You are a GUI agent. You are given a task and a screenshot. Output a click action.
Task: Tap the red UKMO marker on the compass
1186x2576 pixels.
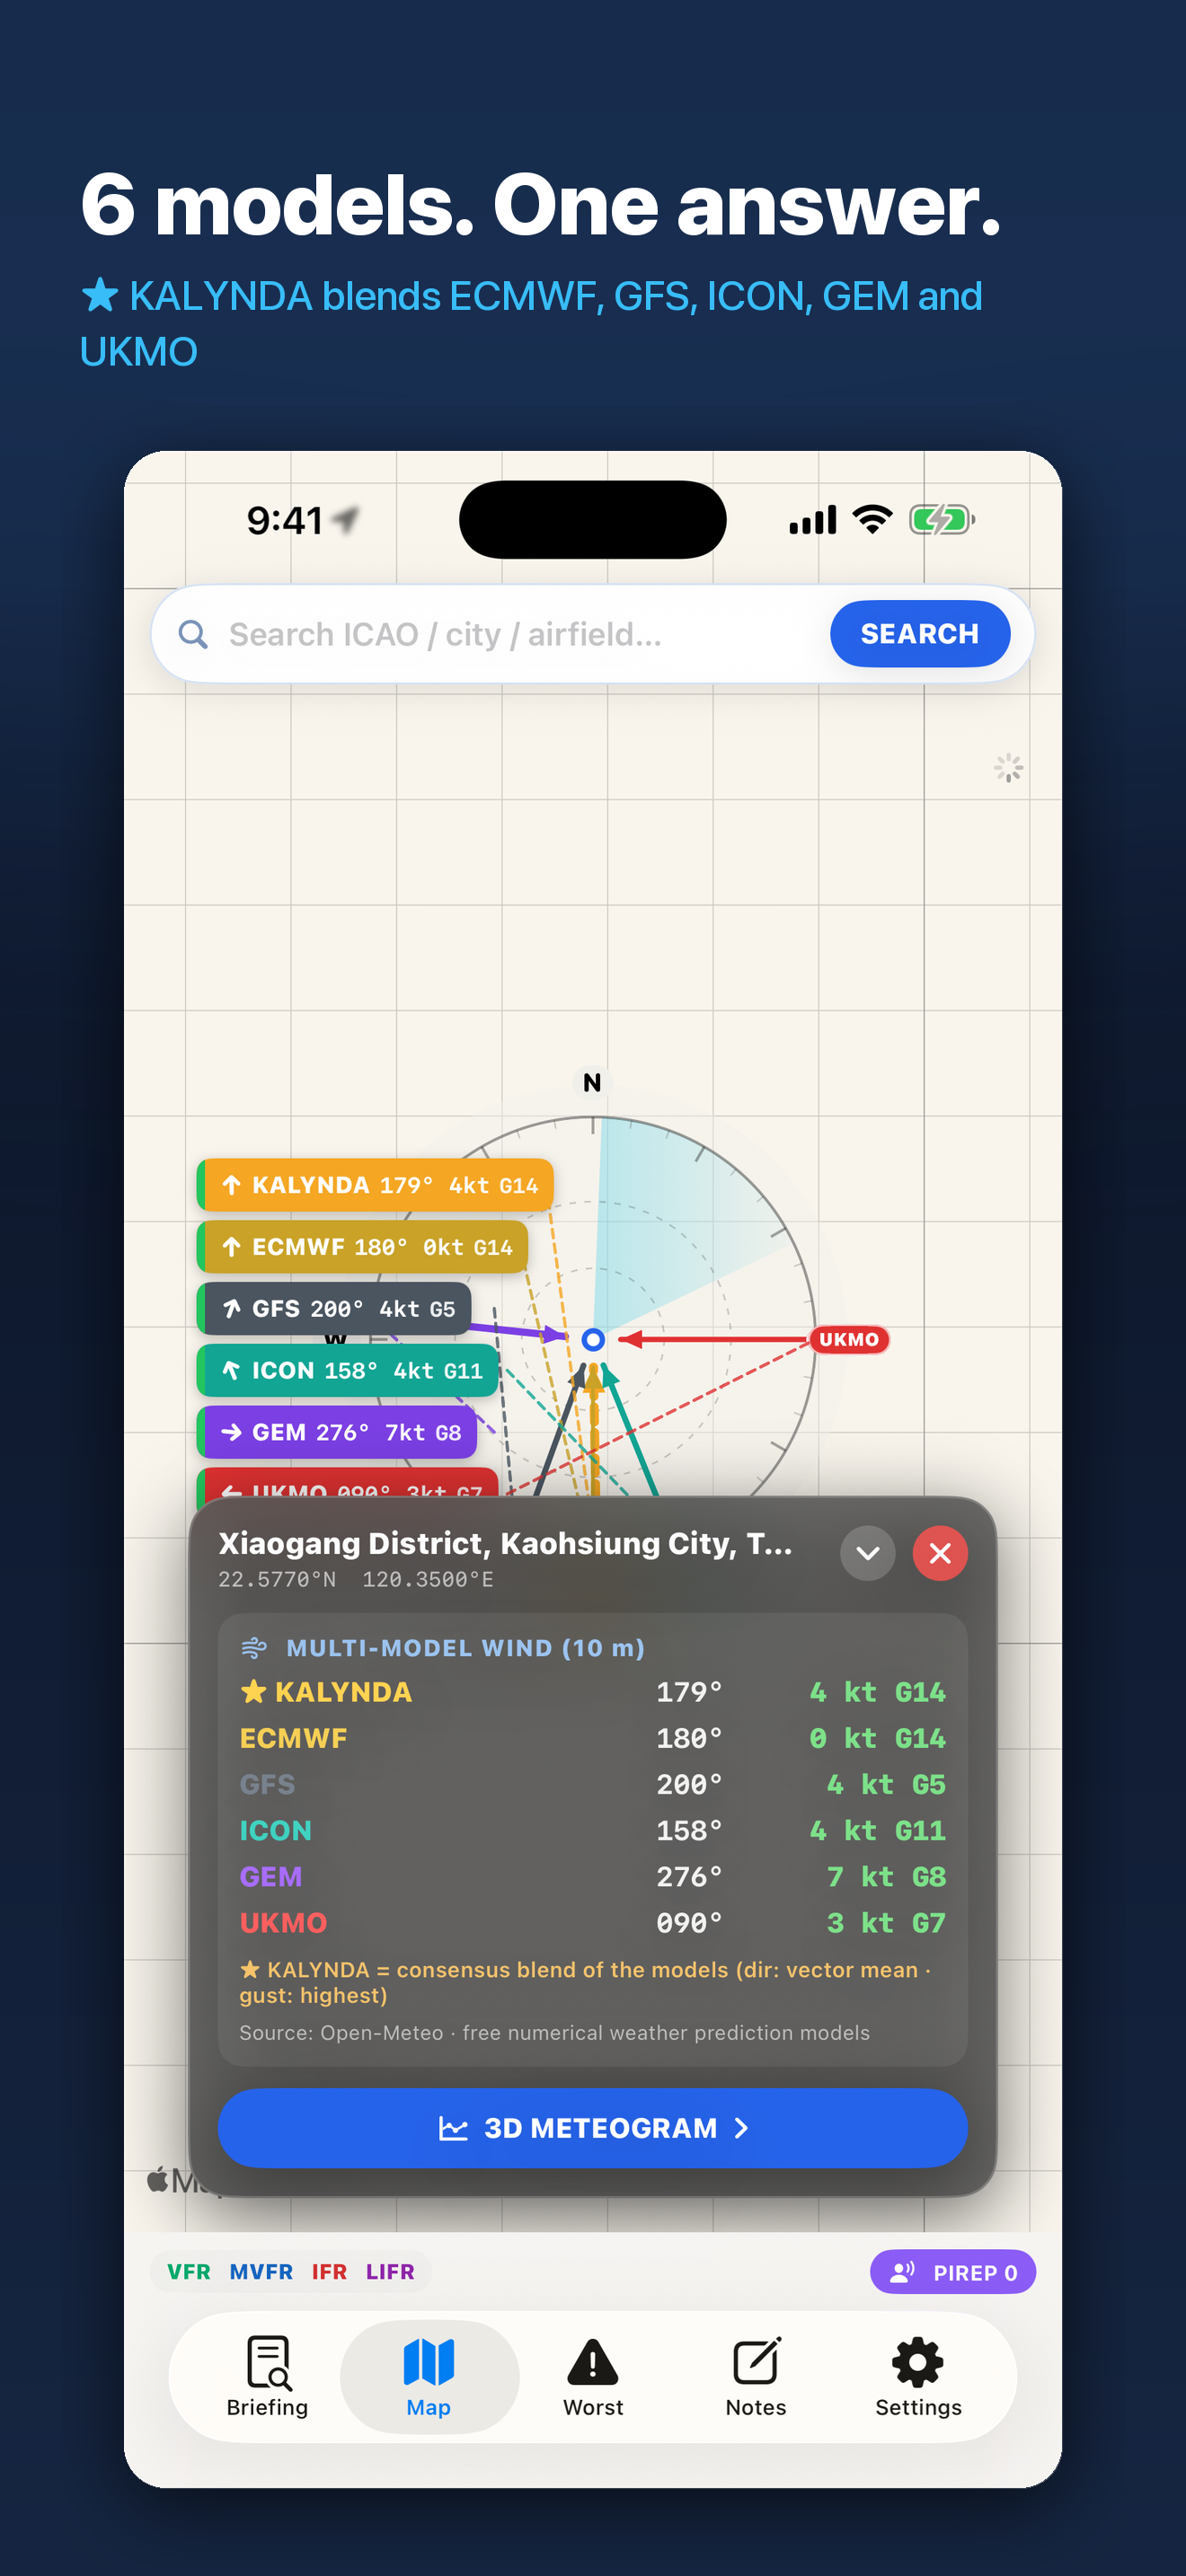pos(849,1339)
